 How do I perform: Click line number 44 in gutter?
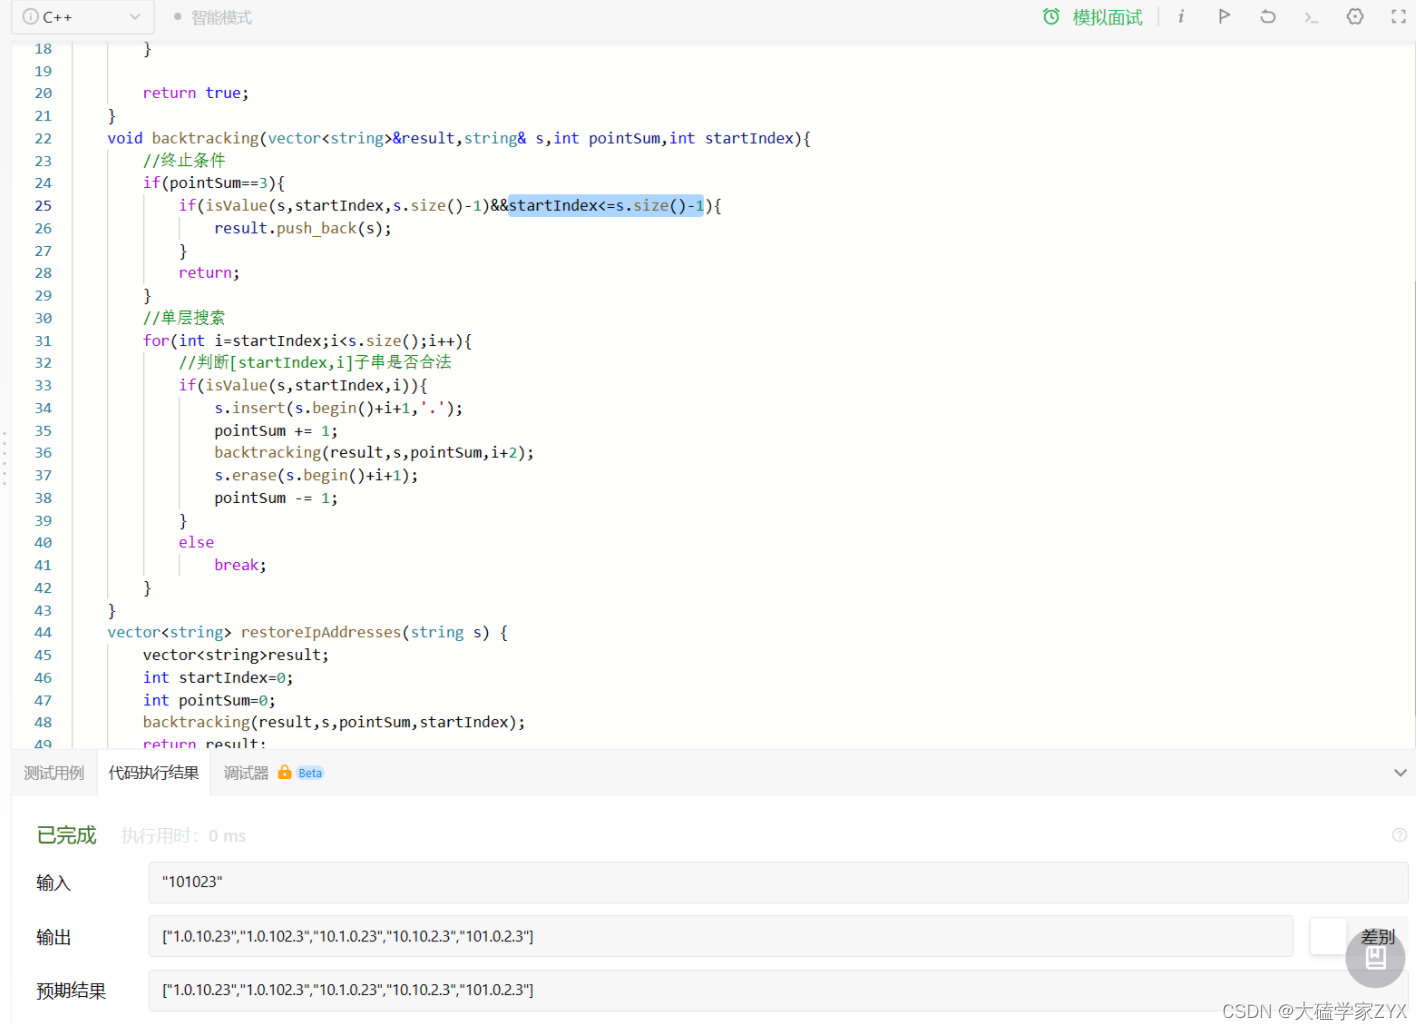tap(43, 633)
